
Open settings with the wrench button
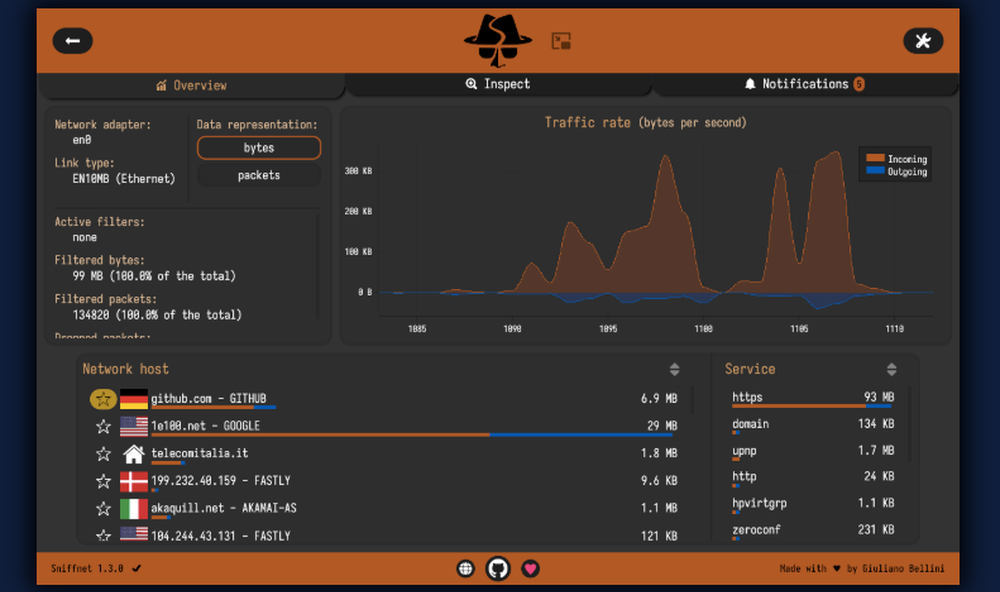(923, 41)
